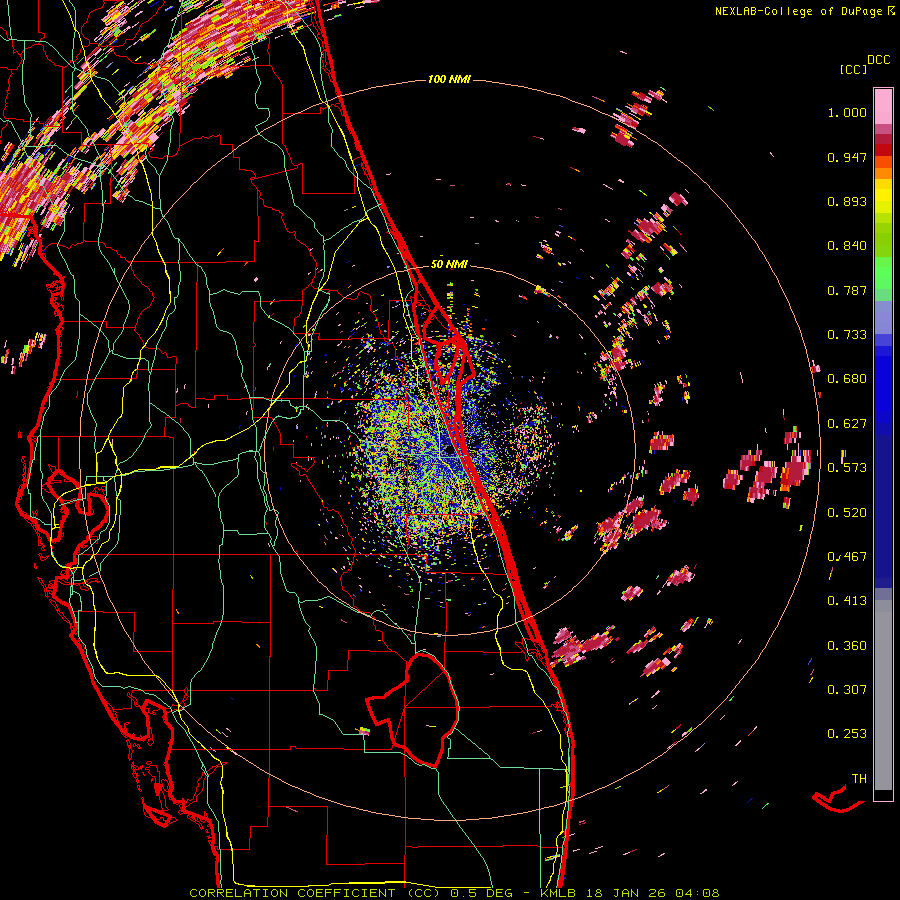Image resolution: width=900 pixels, height=900 pixels.
Task: Click the 0.520 color scale value
Action: (847, 512)
